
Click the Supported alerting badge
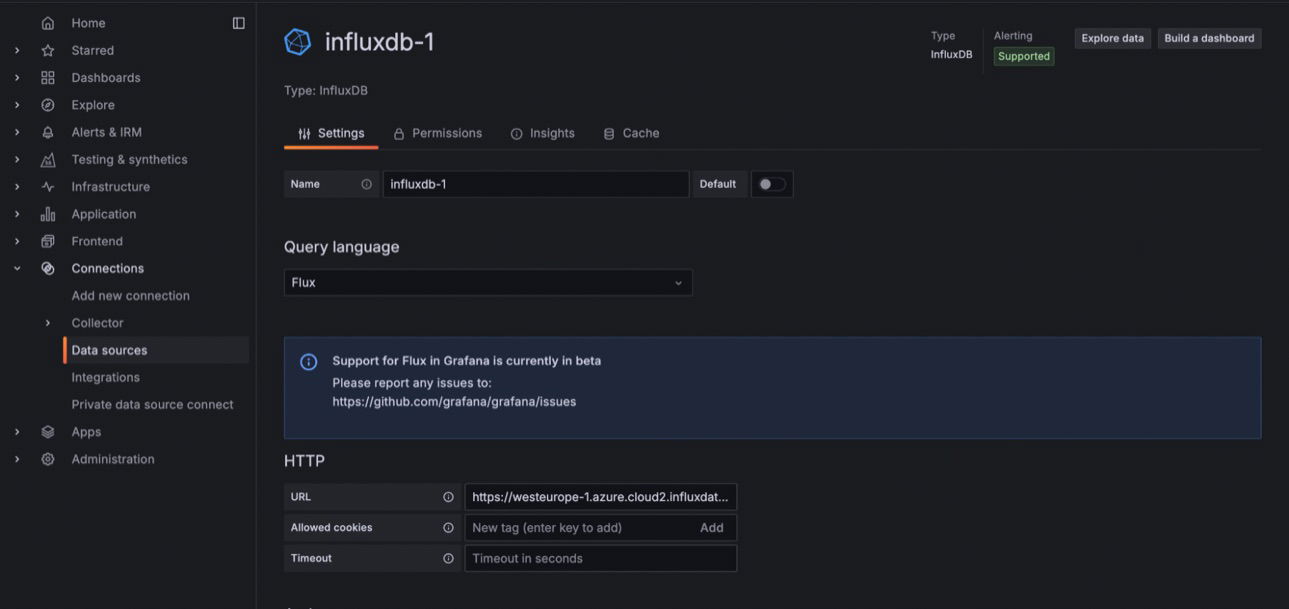point(1024,57)
